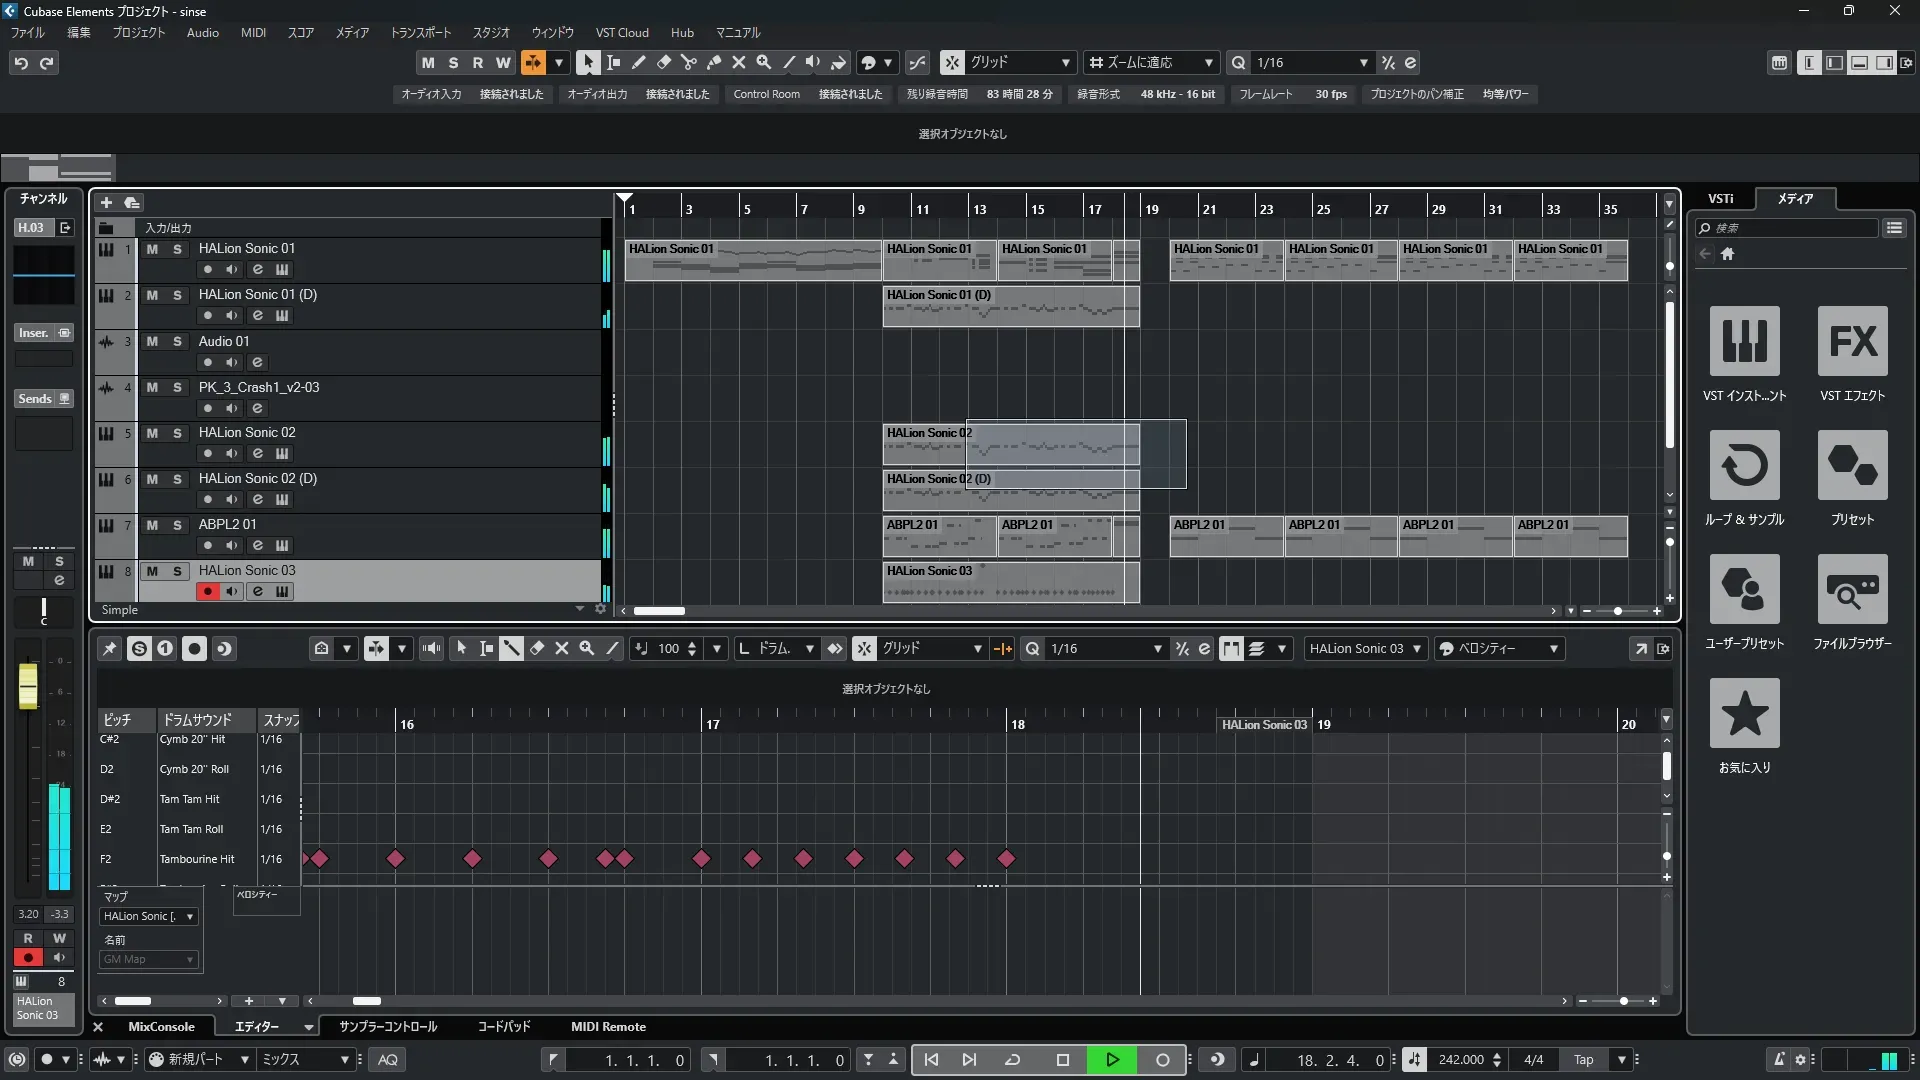Click the channel volume fader handle
The height and width of the screenshot is (1080, 1920).
pos(28,686)
